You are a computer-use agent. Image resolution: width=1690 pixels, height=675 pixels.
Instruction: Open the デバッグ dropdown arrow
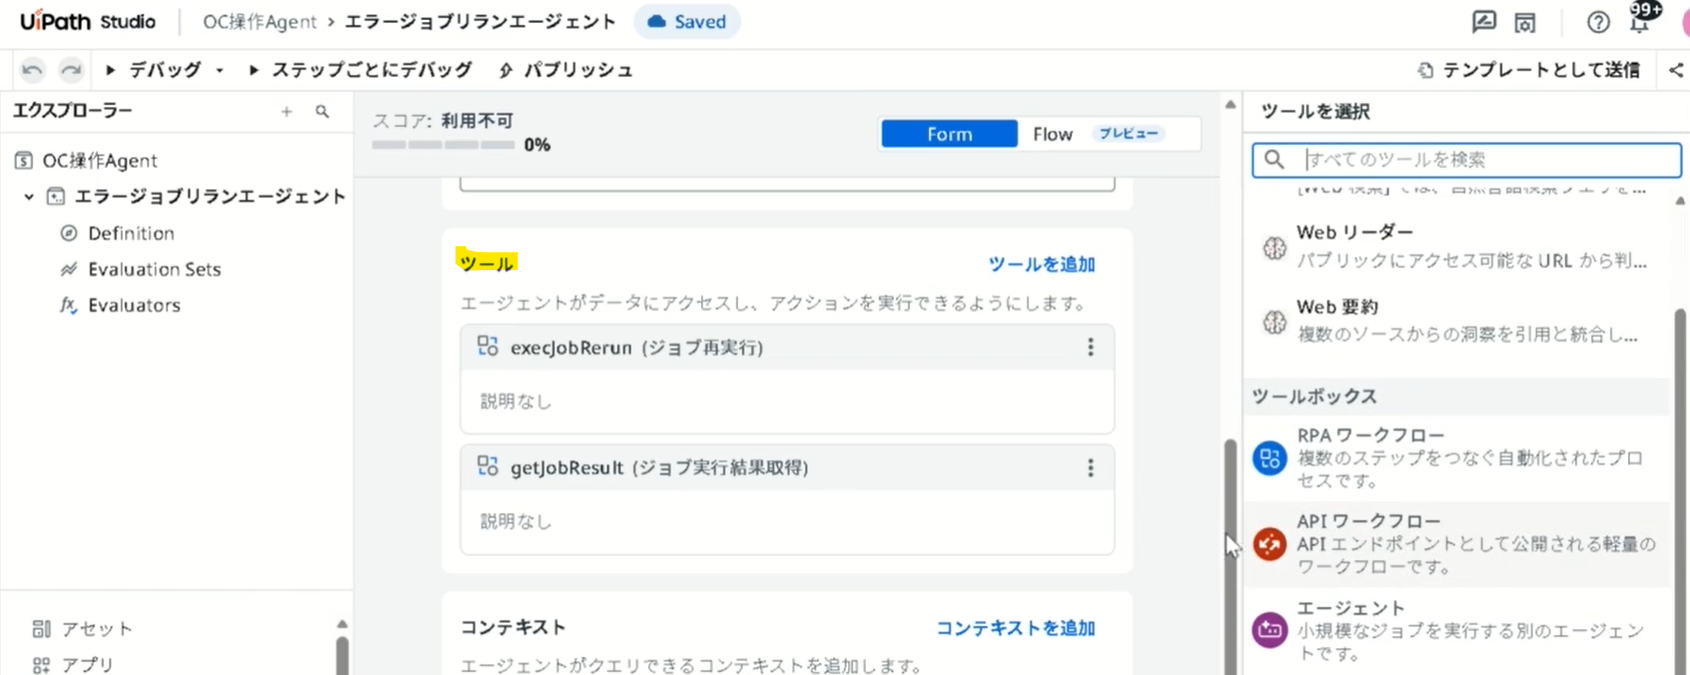tap(219, 70)
